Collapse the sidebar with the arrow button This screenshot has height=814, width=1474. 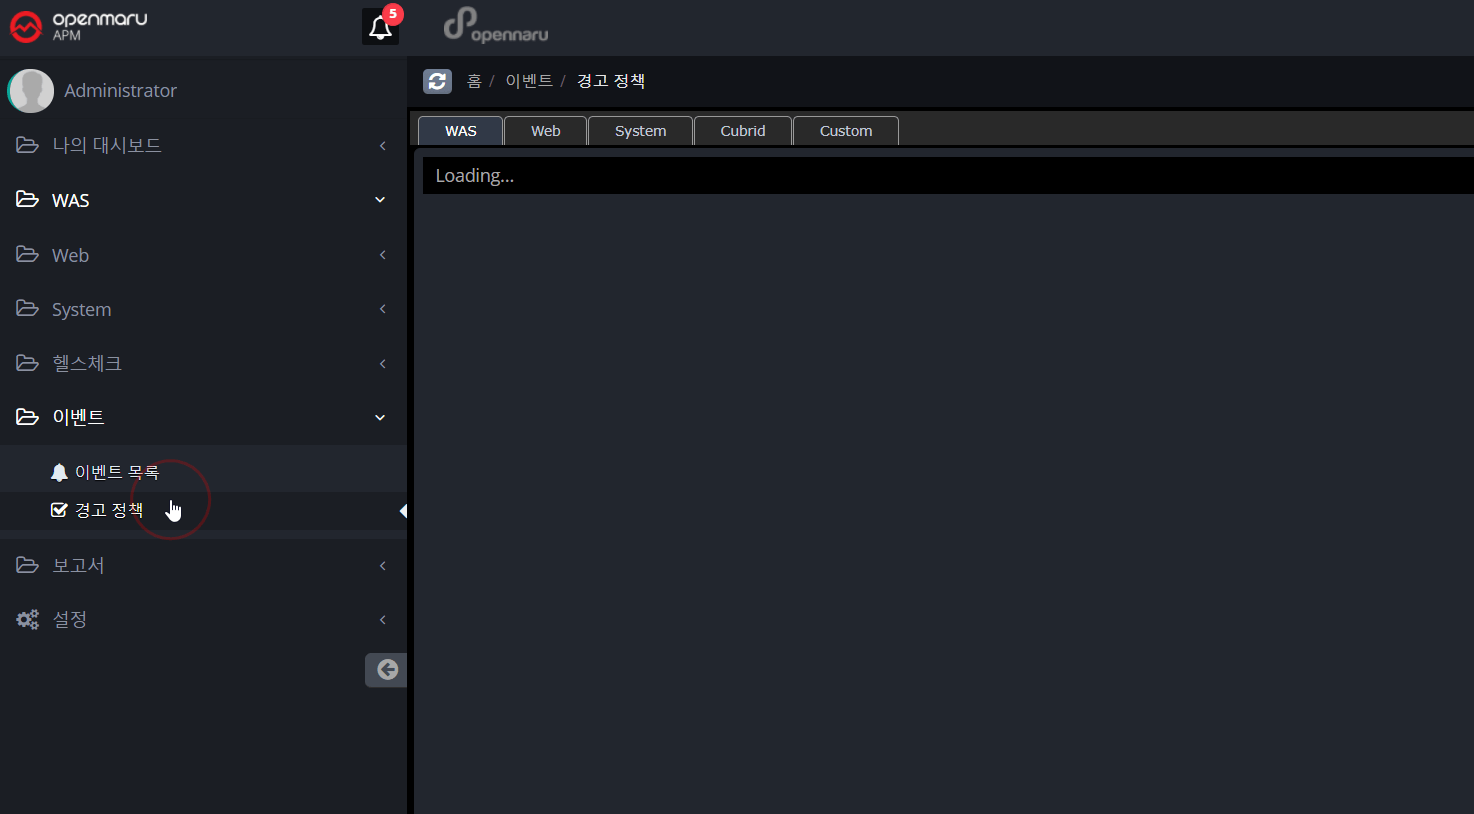(x=386, y=670)
